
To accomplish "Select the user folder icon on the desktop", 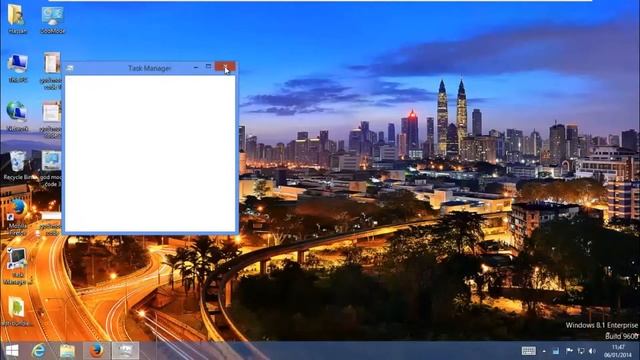I will [17, 18].
